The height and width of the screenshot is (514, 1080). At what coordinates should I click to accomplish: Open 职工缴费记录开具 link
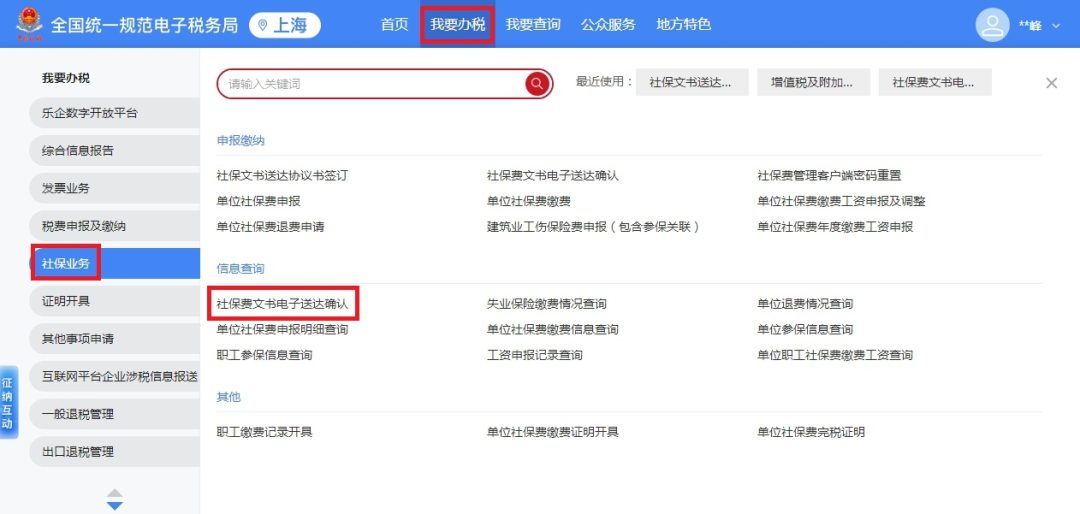click(264, 432)
